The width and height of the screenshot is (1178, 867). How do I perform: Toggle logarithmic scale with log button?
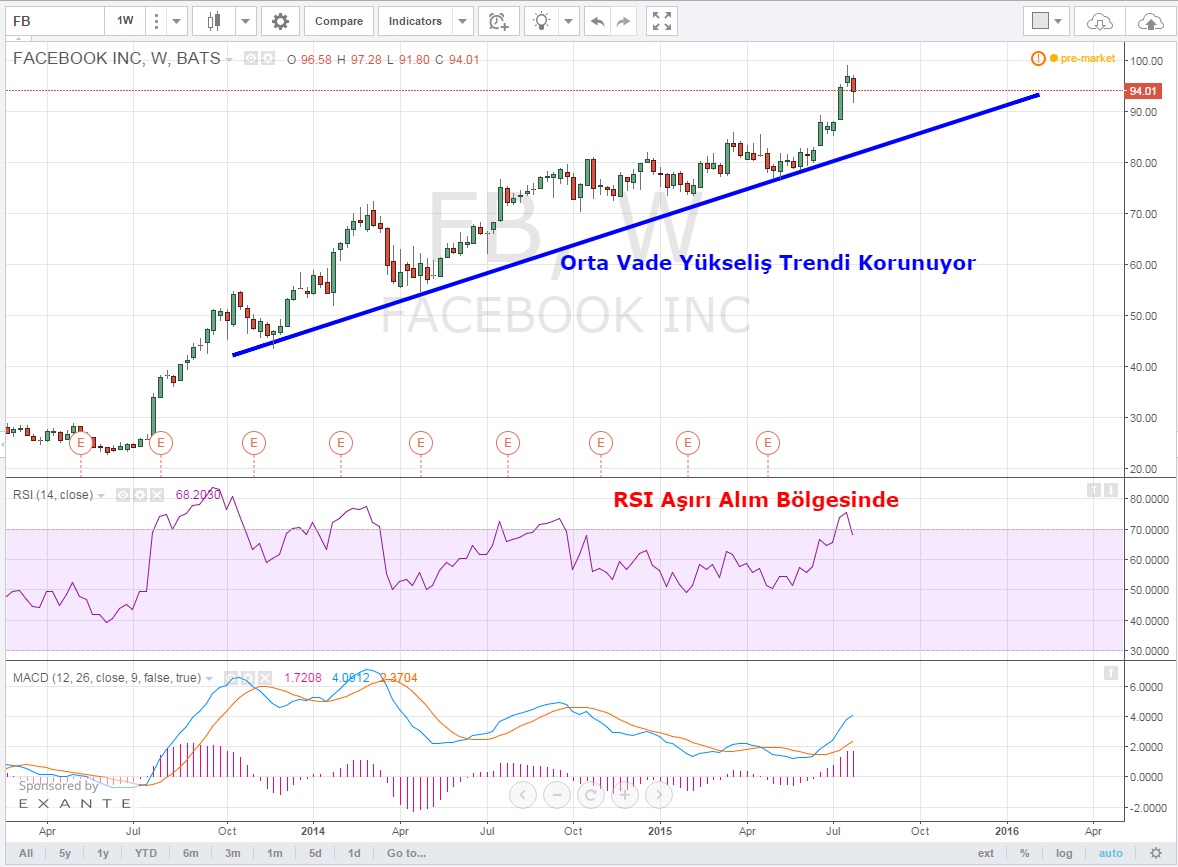pos(1064,853)
